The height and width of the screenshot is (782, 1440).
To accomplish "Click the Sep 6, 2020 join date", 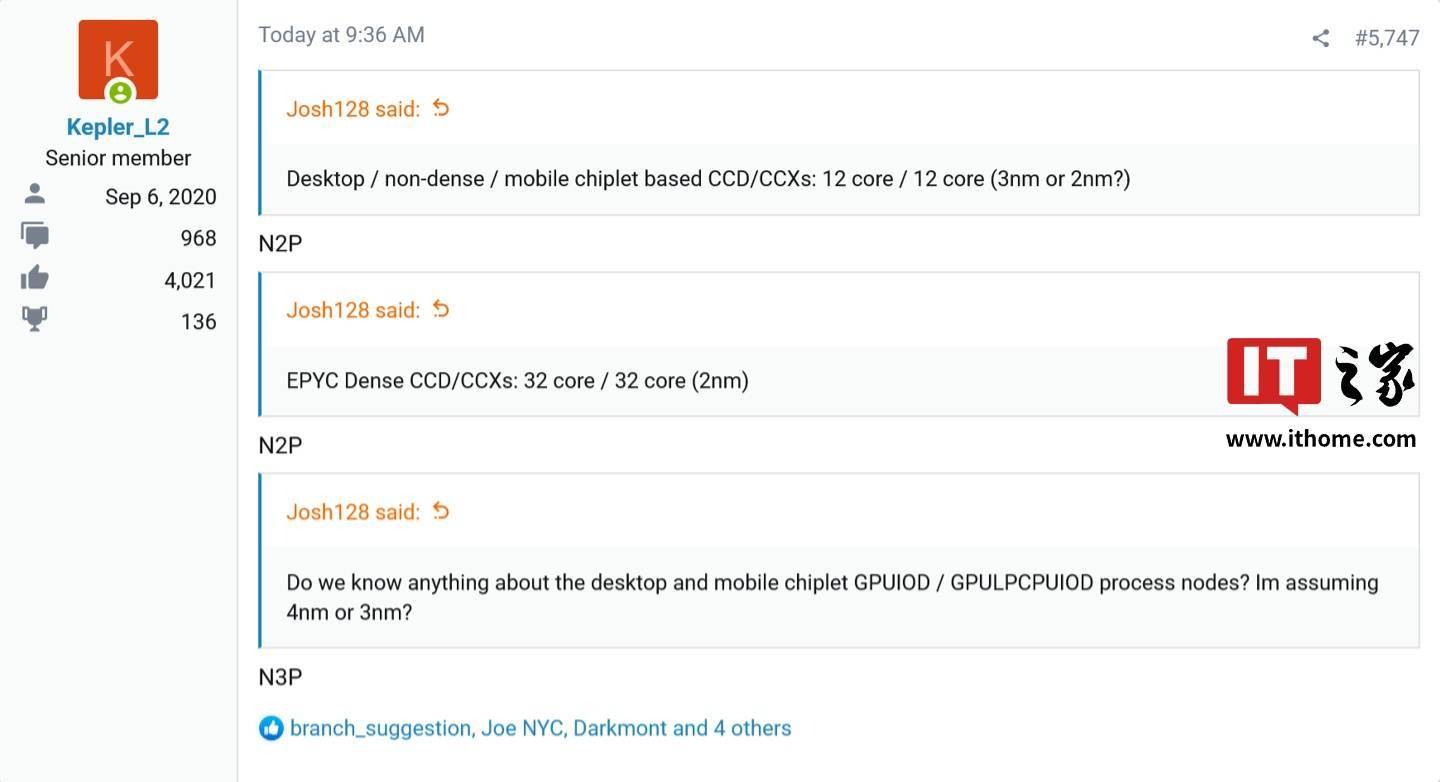I will pos(161,197).
